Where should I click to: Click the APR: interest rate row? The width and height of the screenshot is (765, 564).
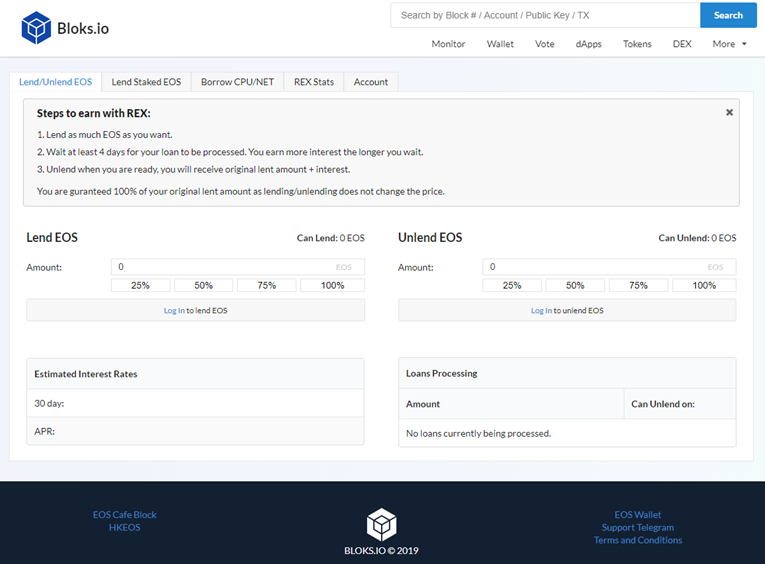click(195, 431)
